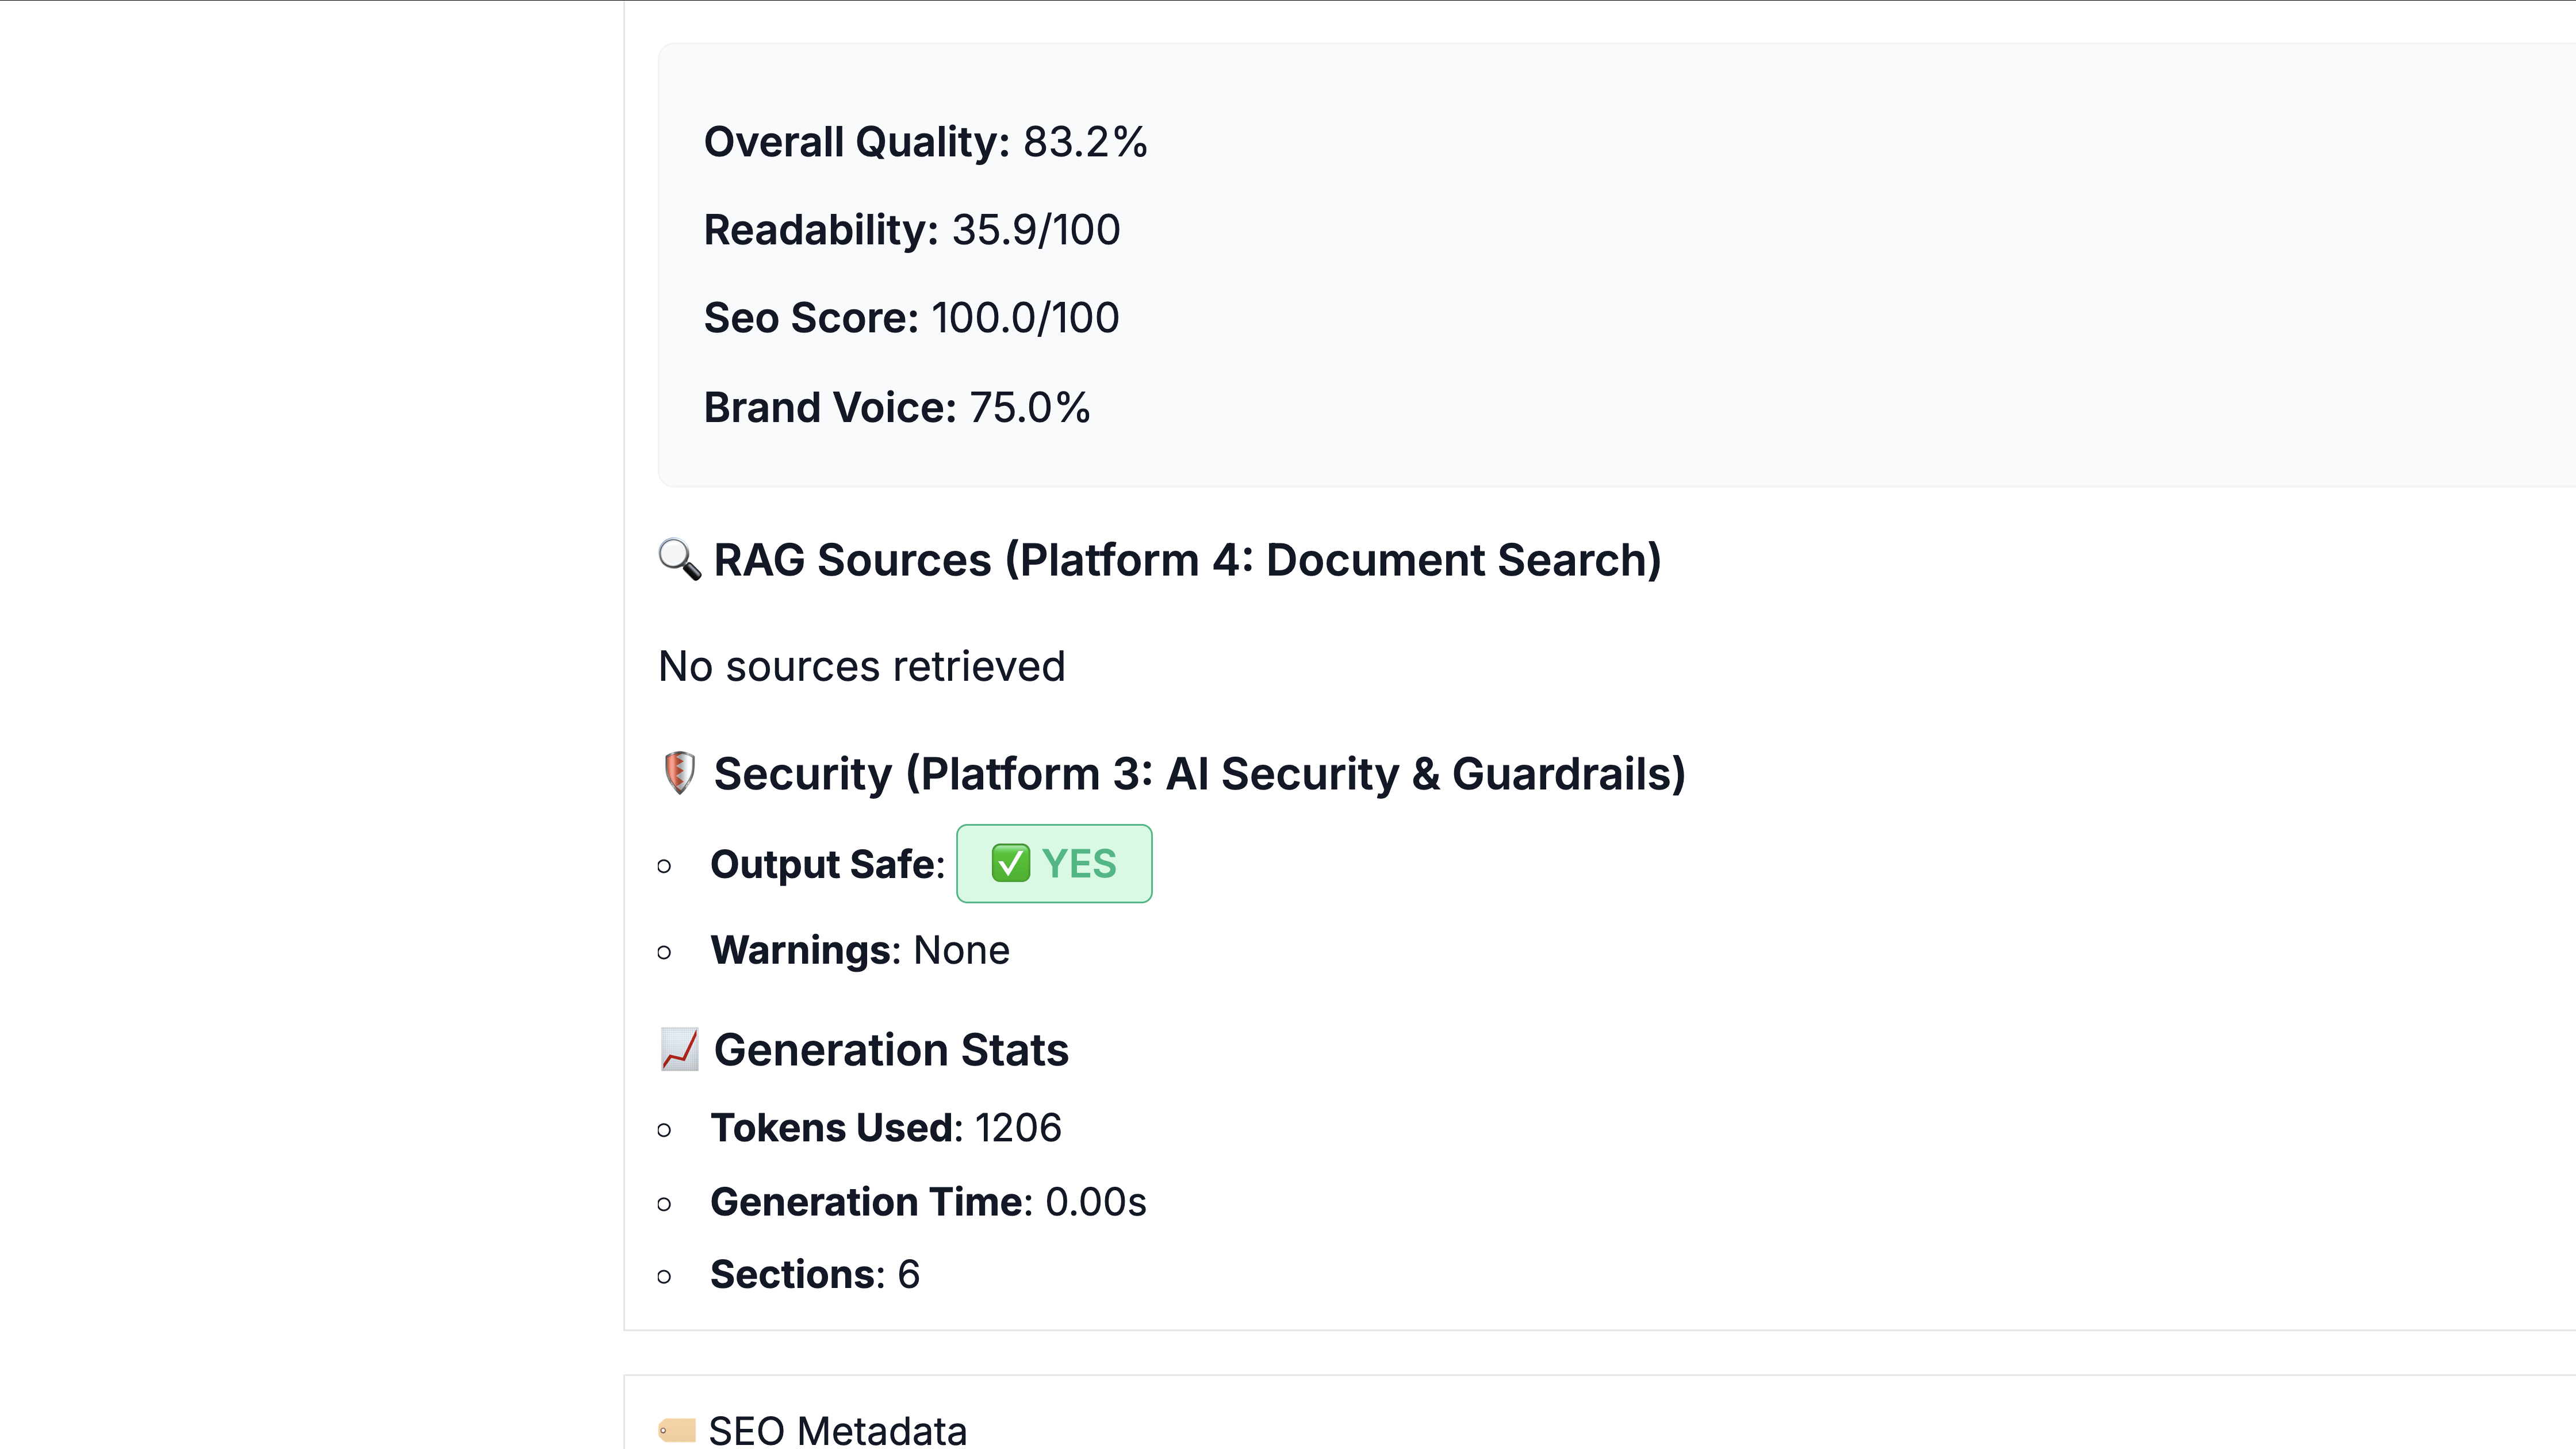Click the chart icon beside Generation Stats
This screenshot has width=2576, height=1449.
(679, 1049)
